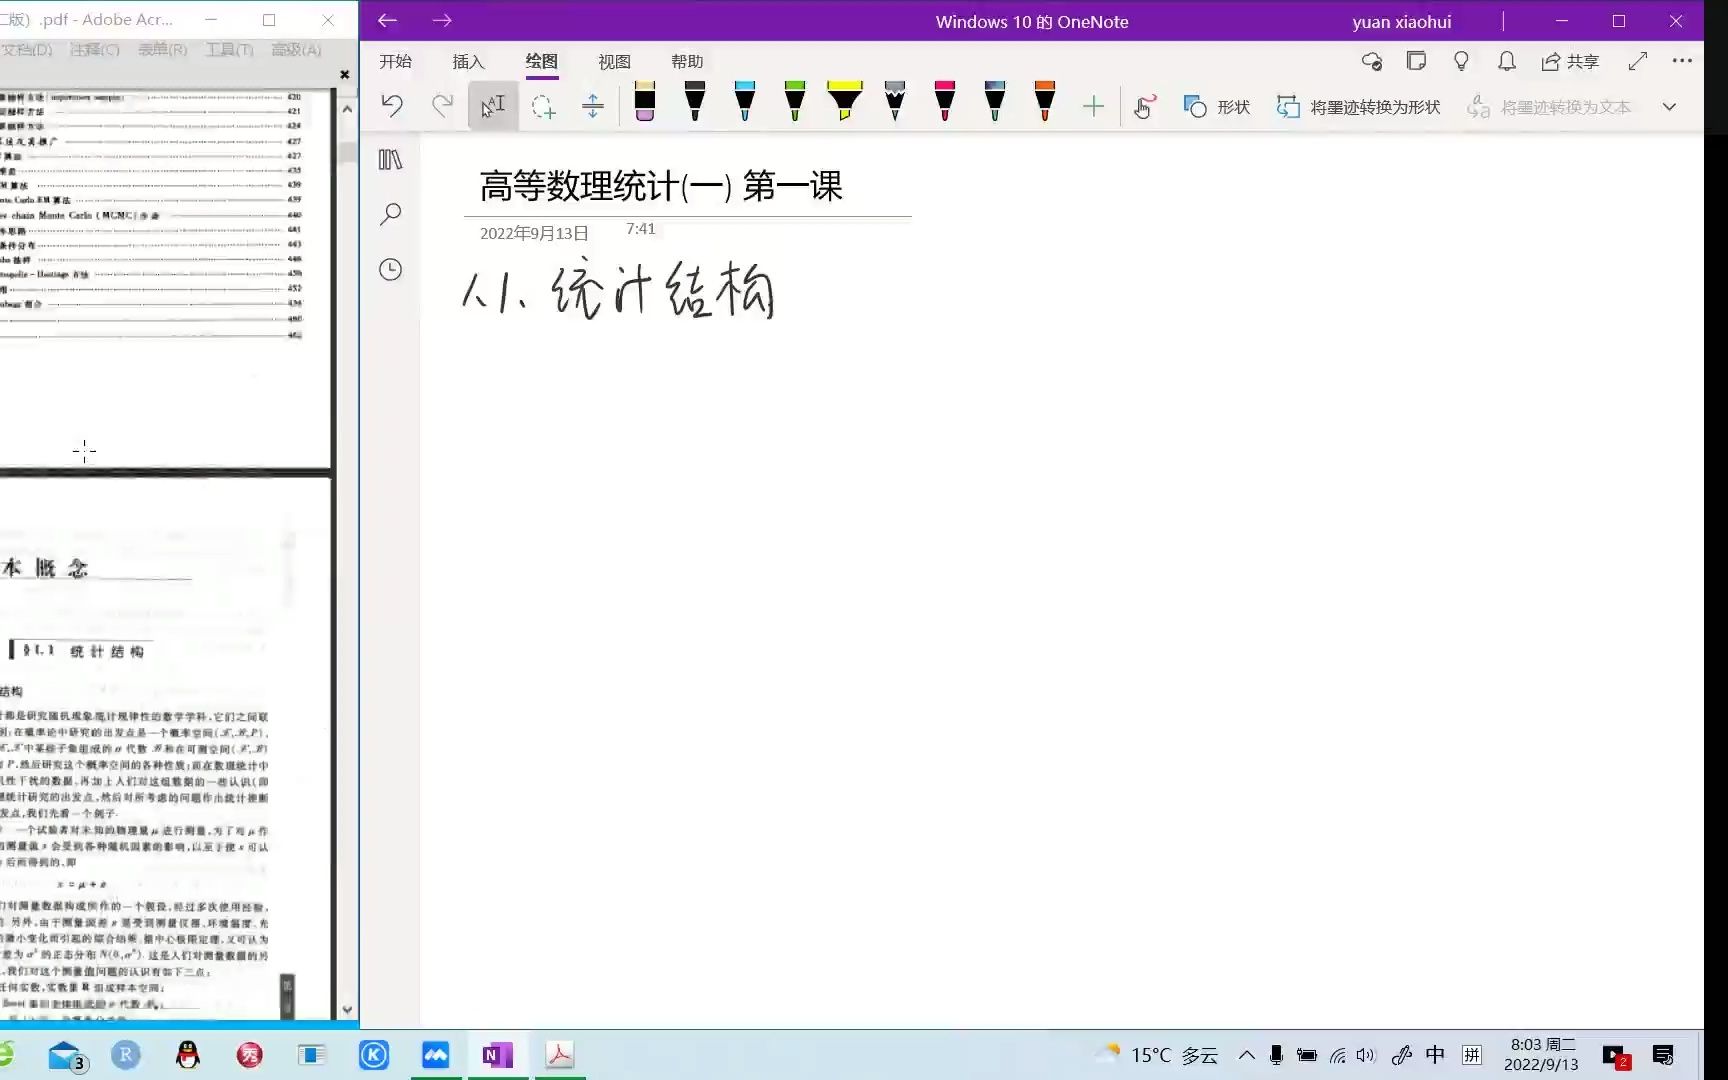This screenshot has height=1080, width=1728.
Task: Open the more options ellipsis menu
Action: pyautogui.click(x=1683, y=61)
